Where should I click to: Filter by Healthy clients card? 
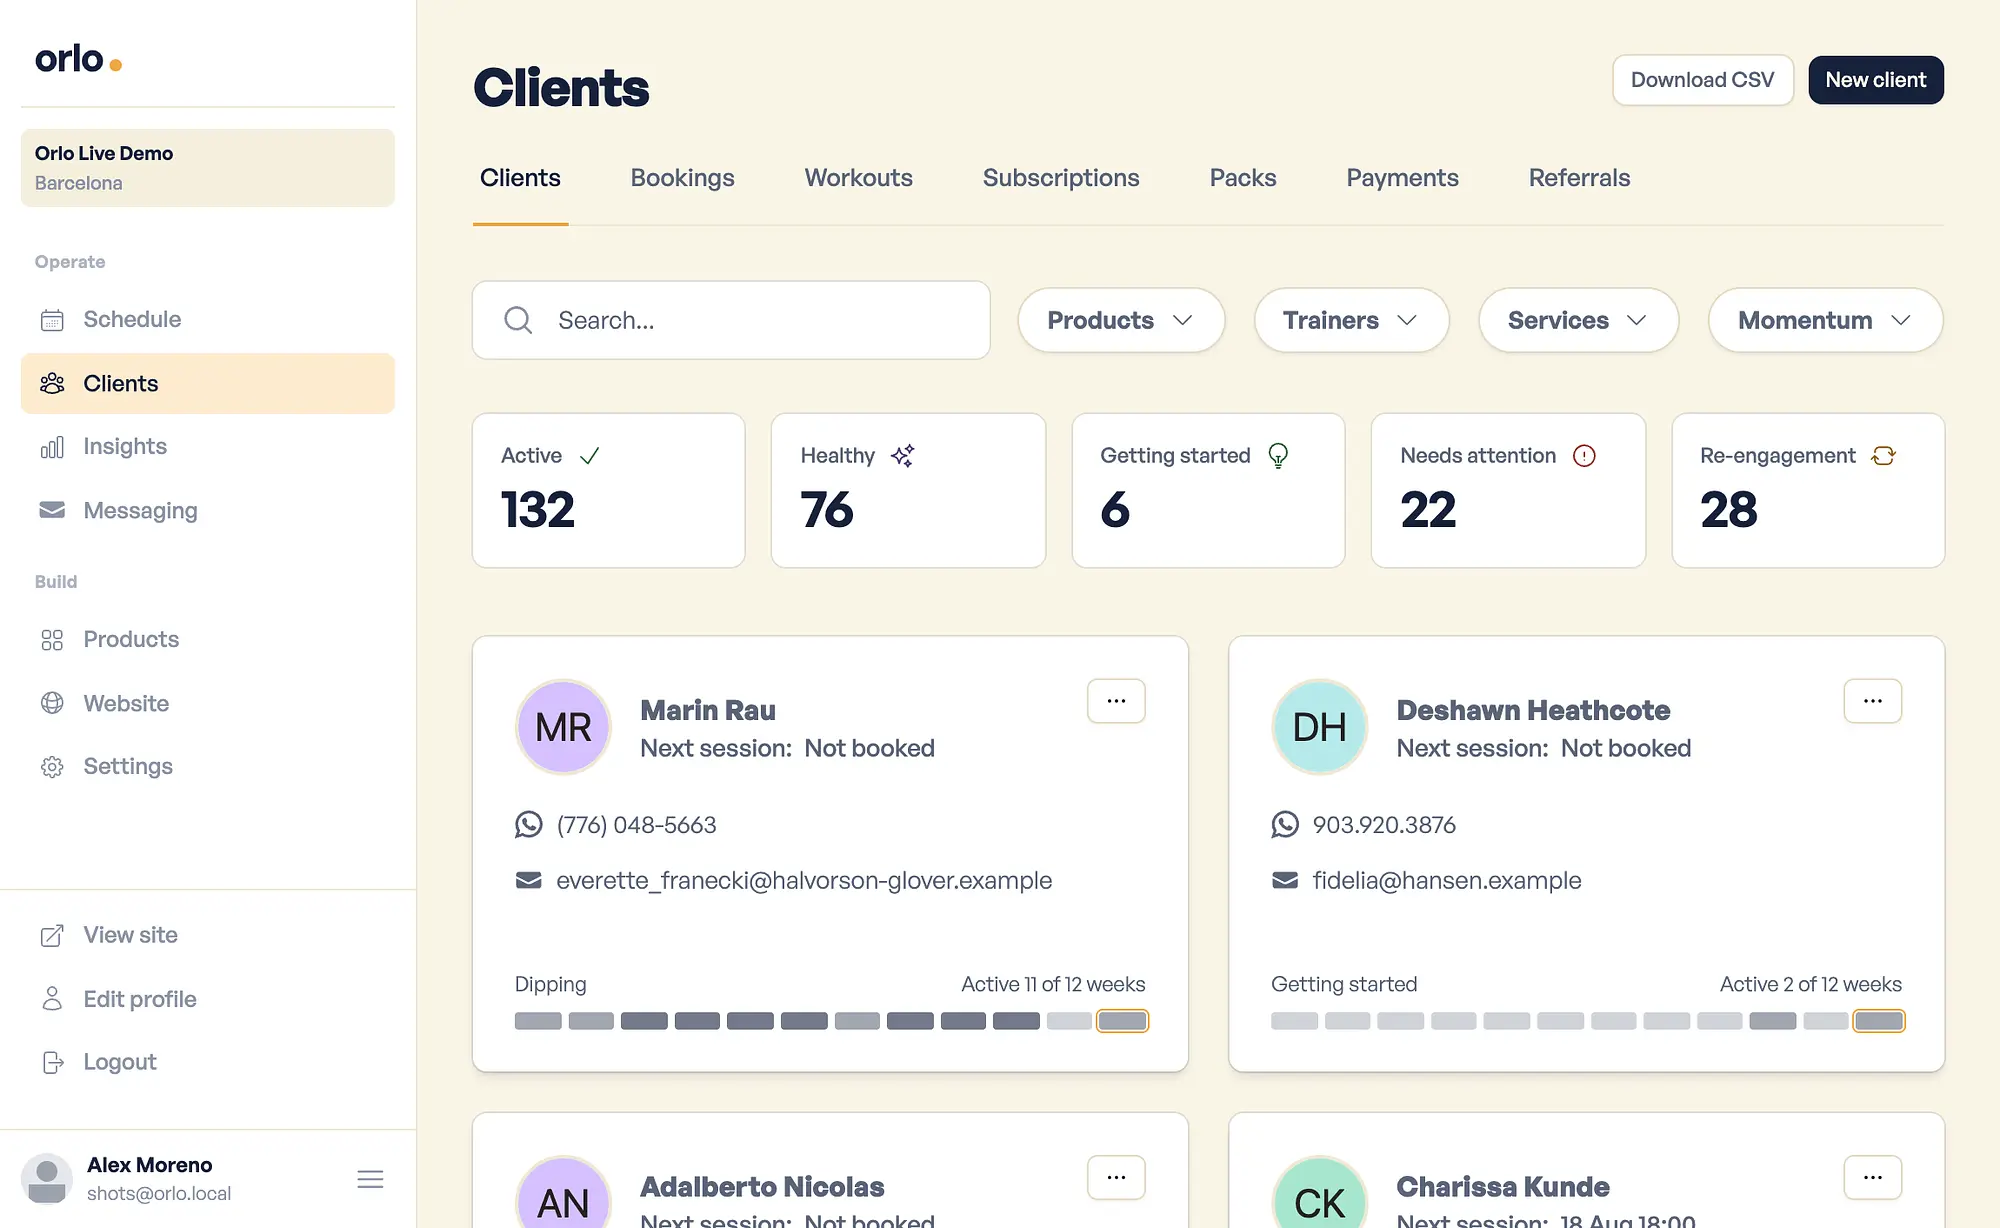pos(908,490)
